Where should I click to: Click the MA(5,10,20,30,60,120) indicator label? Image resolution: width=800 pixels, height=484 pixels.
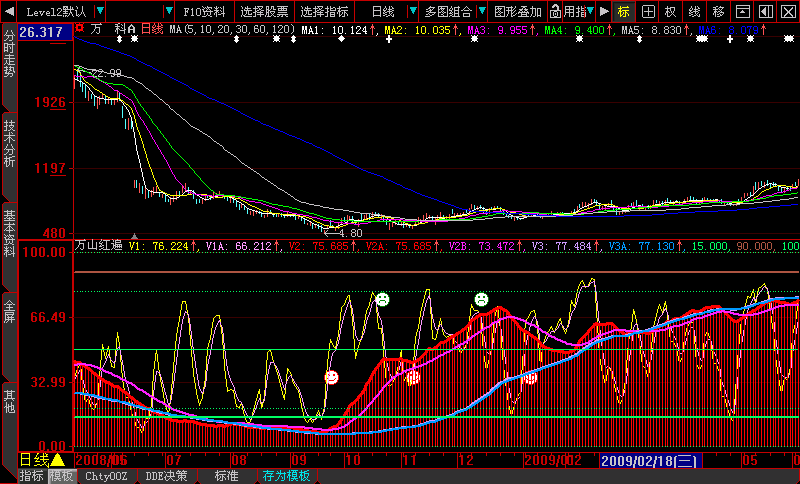click(x=233, y=30)
